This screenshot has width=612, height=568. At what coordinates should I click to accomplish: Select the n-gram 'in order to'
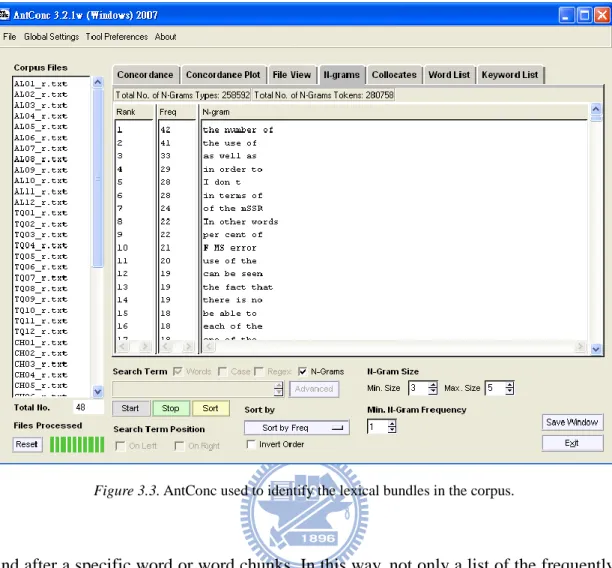[x=233, y=169]
